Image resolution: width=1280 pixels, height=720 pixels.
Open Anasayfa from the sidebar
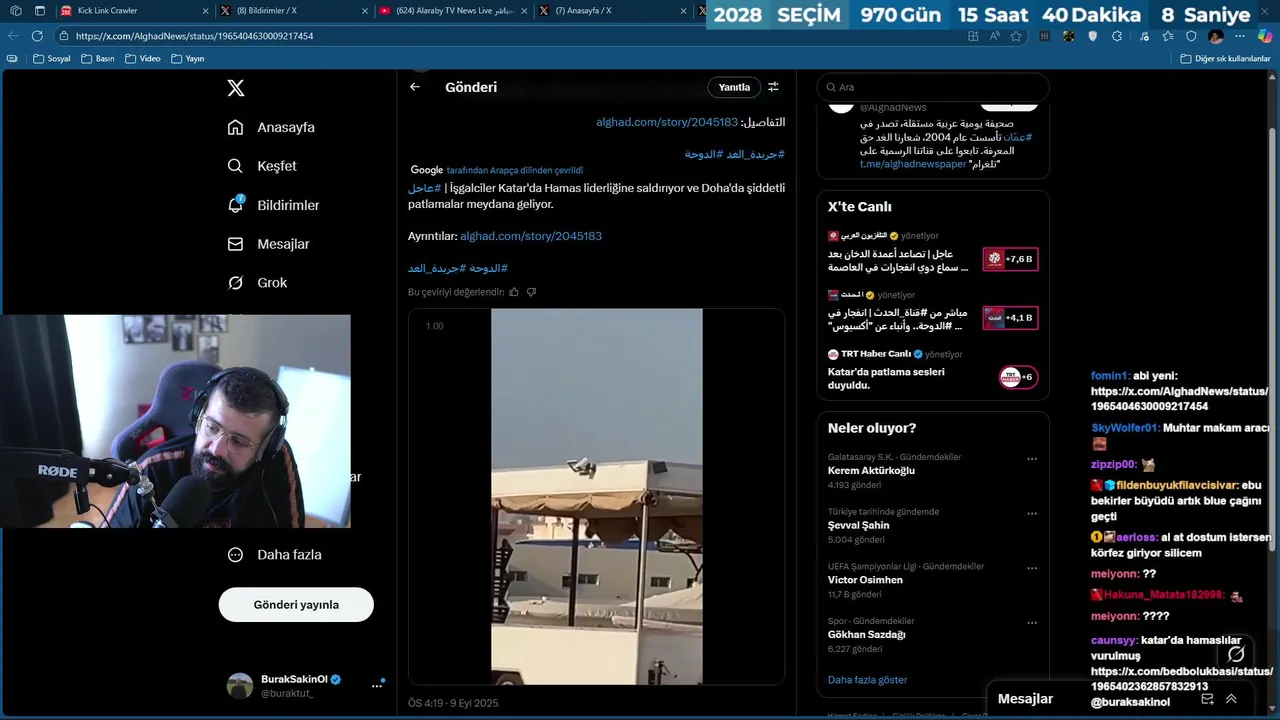coord(272,127)
